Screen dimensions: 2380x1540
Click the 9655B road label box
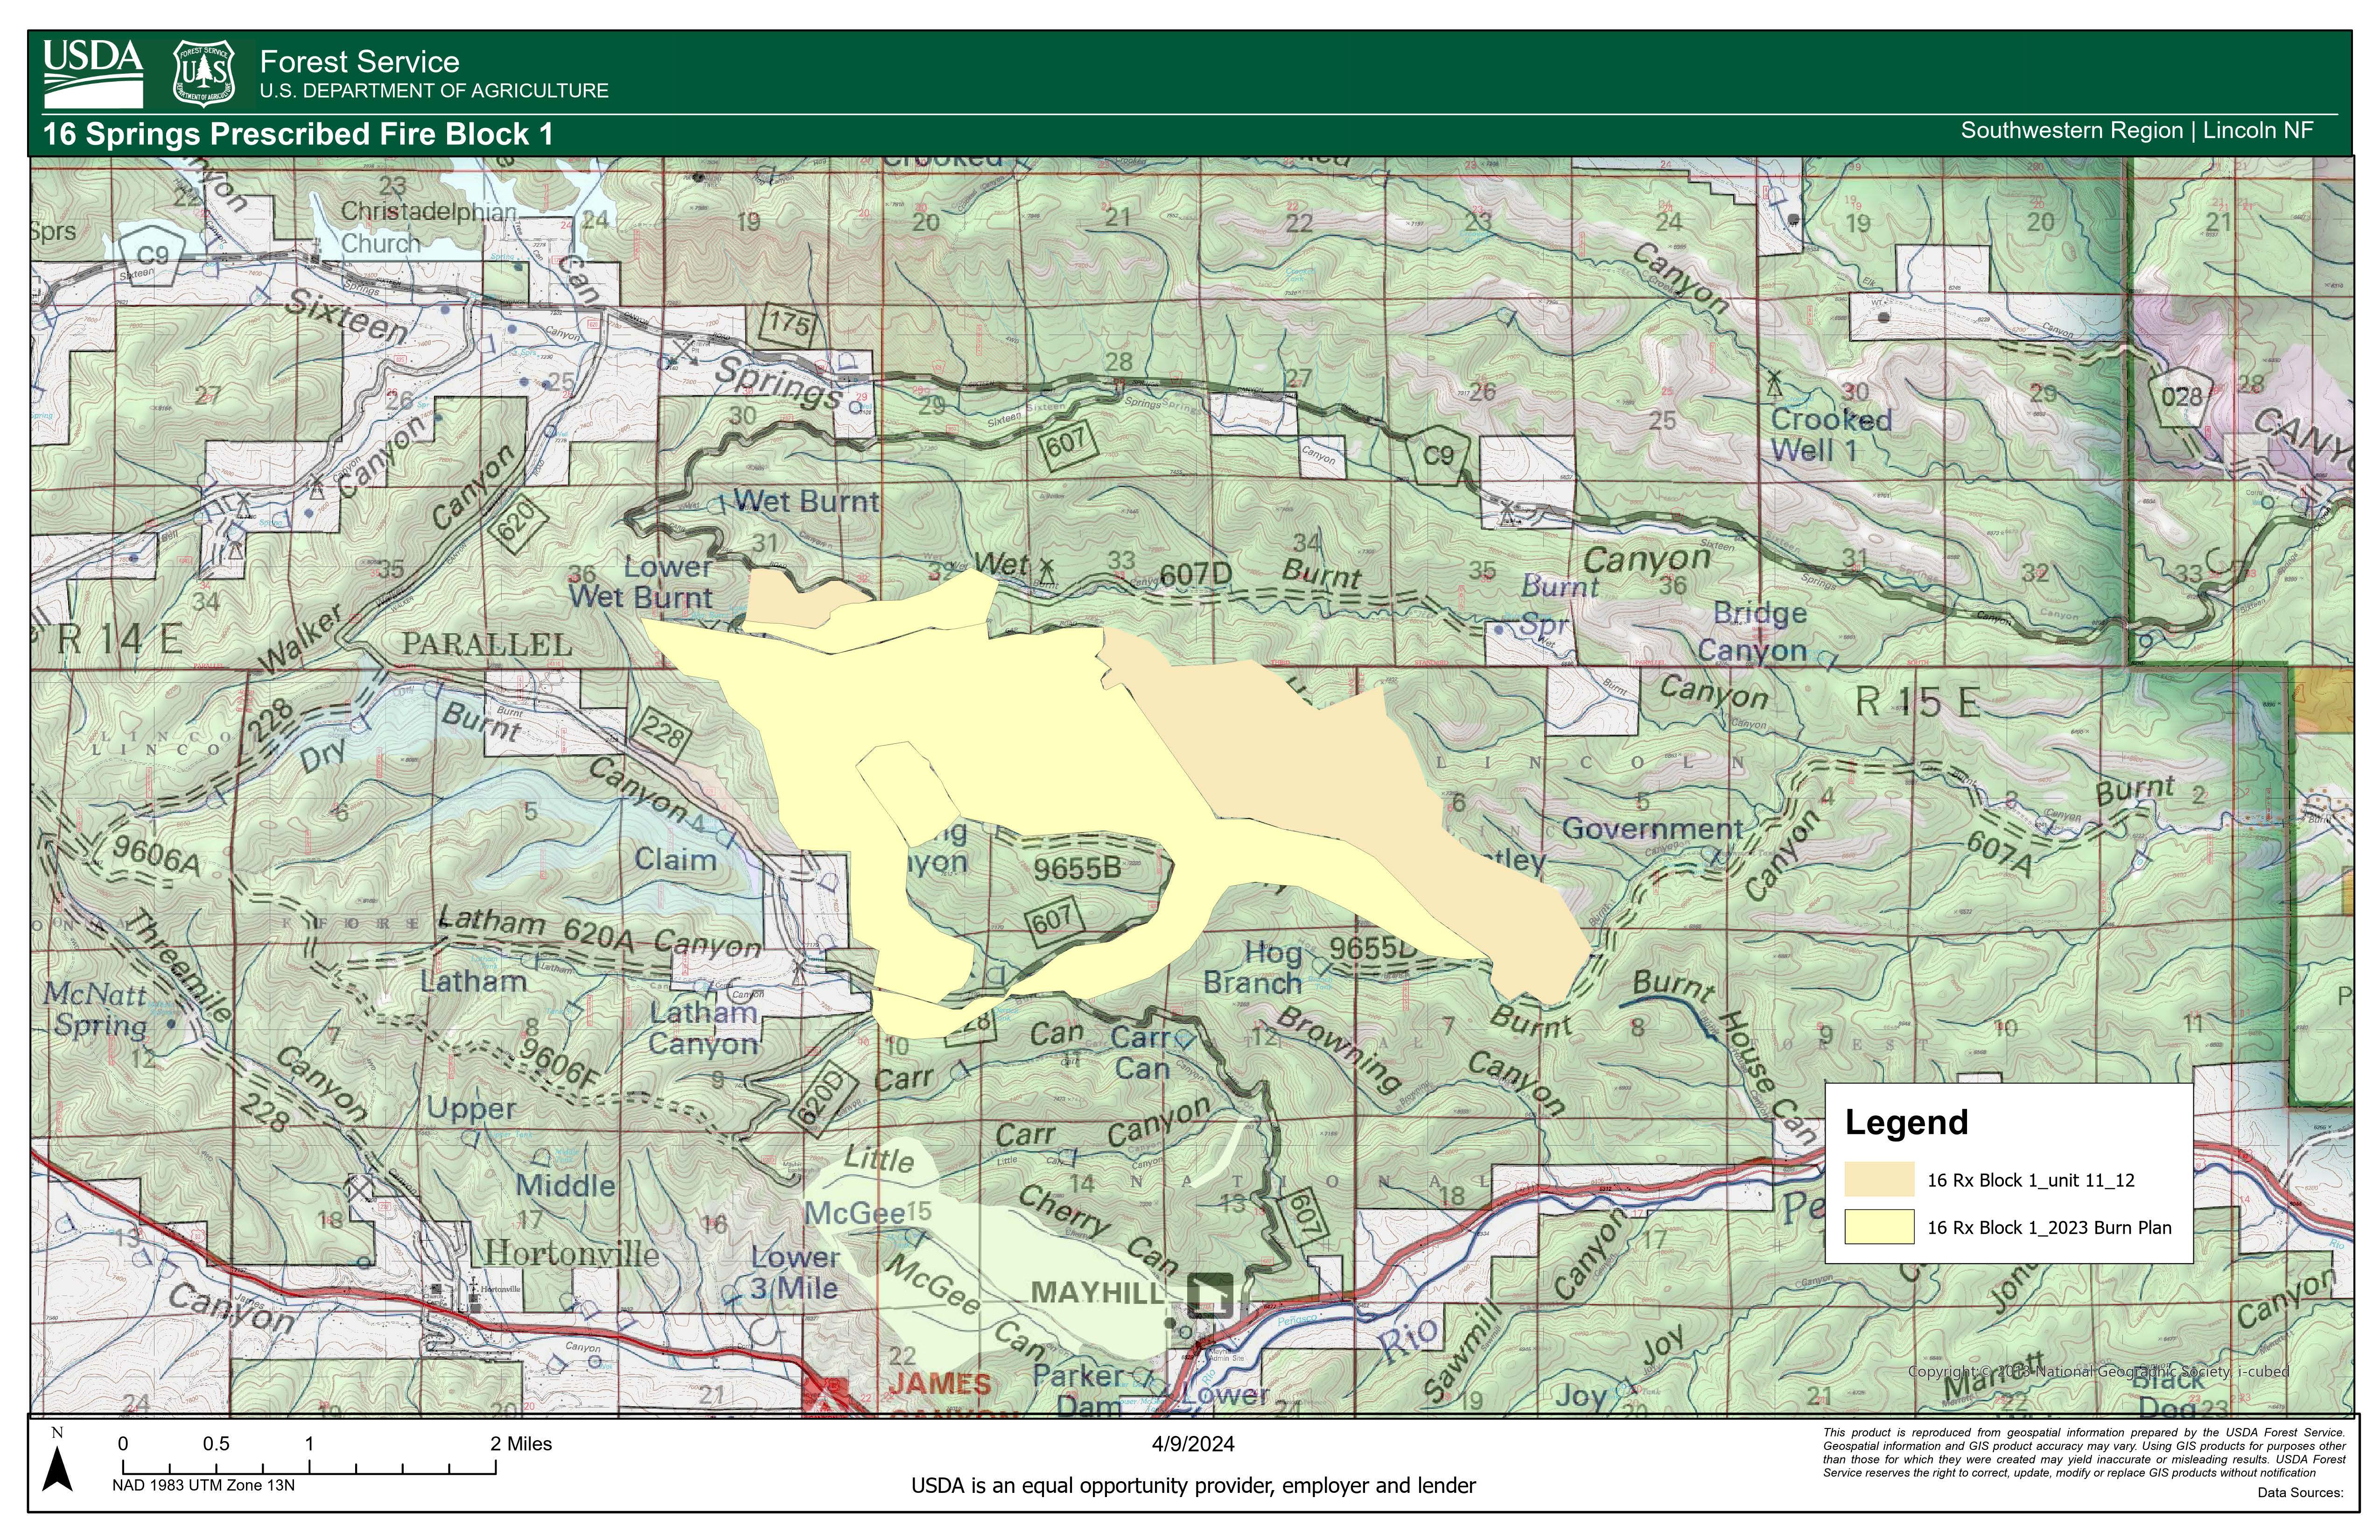coord(1077,868)
